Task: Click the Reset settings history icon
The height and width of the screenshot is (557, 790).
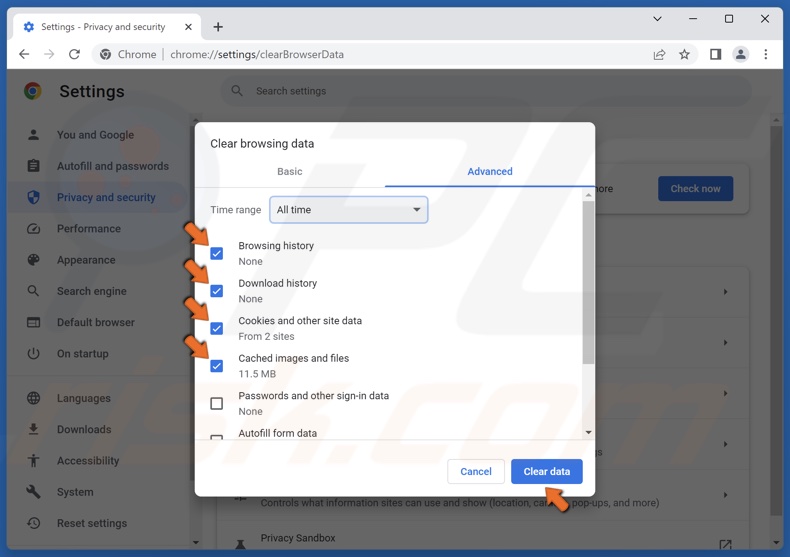Action: click(33, 523)
